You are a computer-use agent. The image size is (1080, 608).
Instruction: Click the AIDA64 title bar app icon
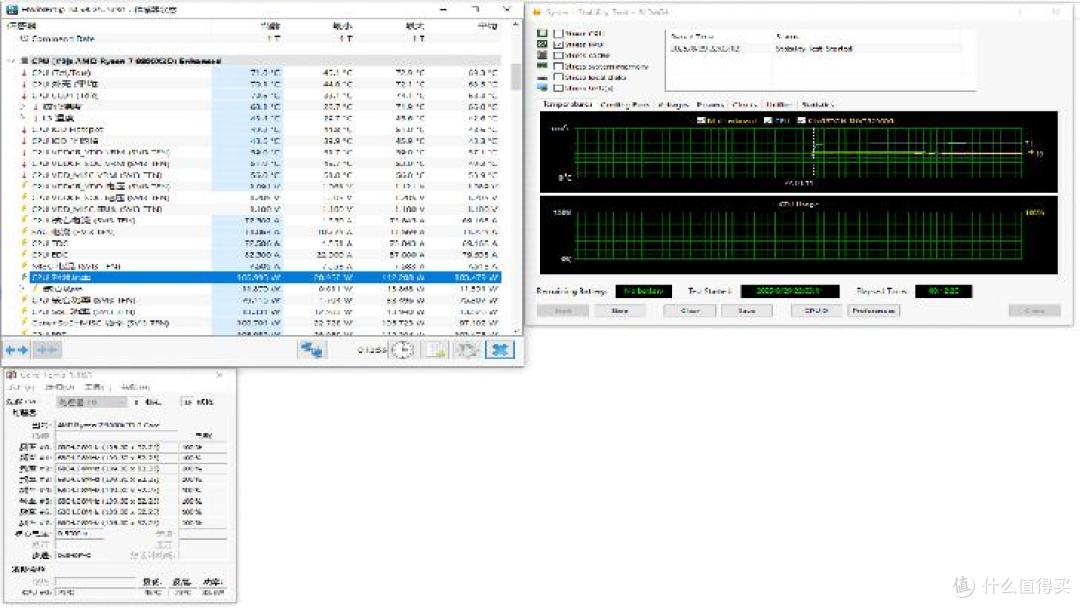pyautogui.click(x=537, y=12)
